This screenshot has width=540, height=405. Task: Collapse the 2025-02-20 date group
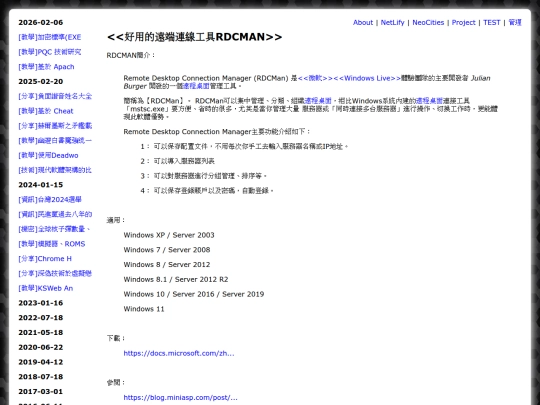click(x=41, y=82)
